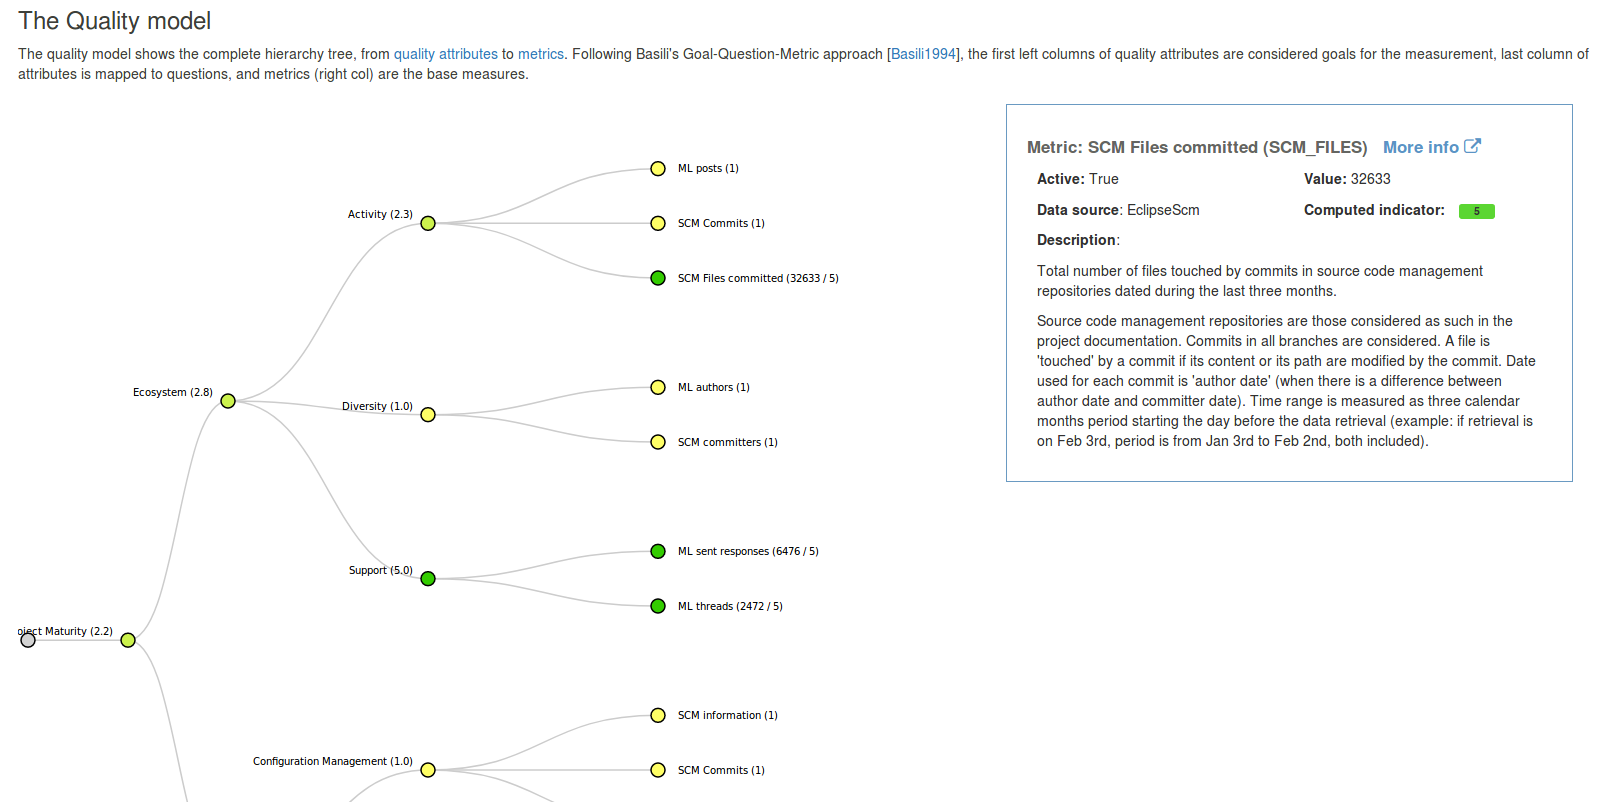
Task: Click the ML sent responses green node
Action: (x=658, y=551)
